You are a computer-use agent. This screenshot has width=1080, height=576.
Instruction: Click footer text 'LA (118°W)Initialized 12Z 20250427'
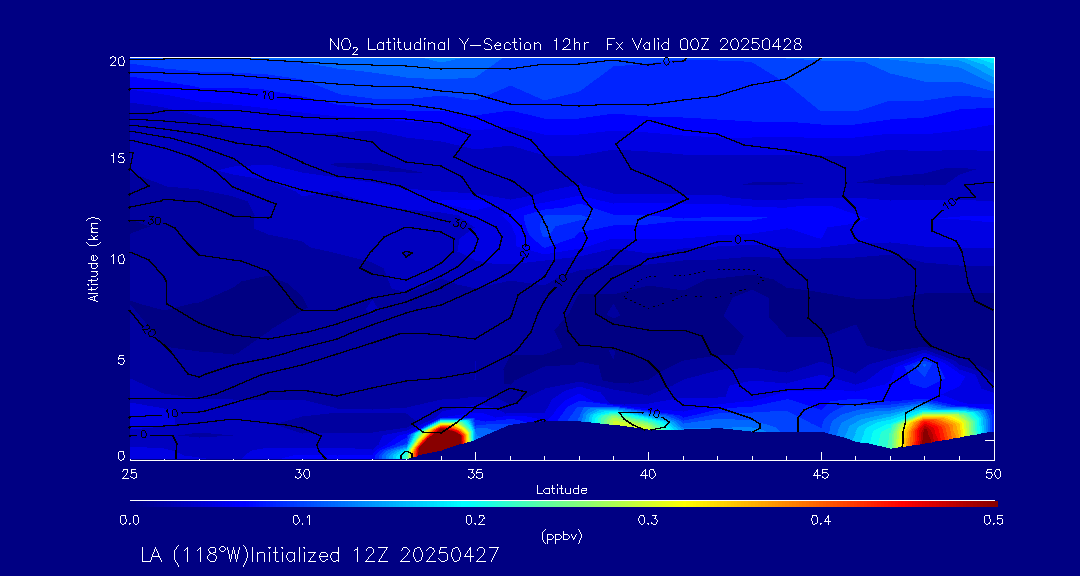point(320,555)
